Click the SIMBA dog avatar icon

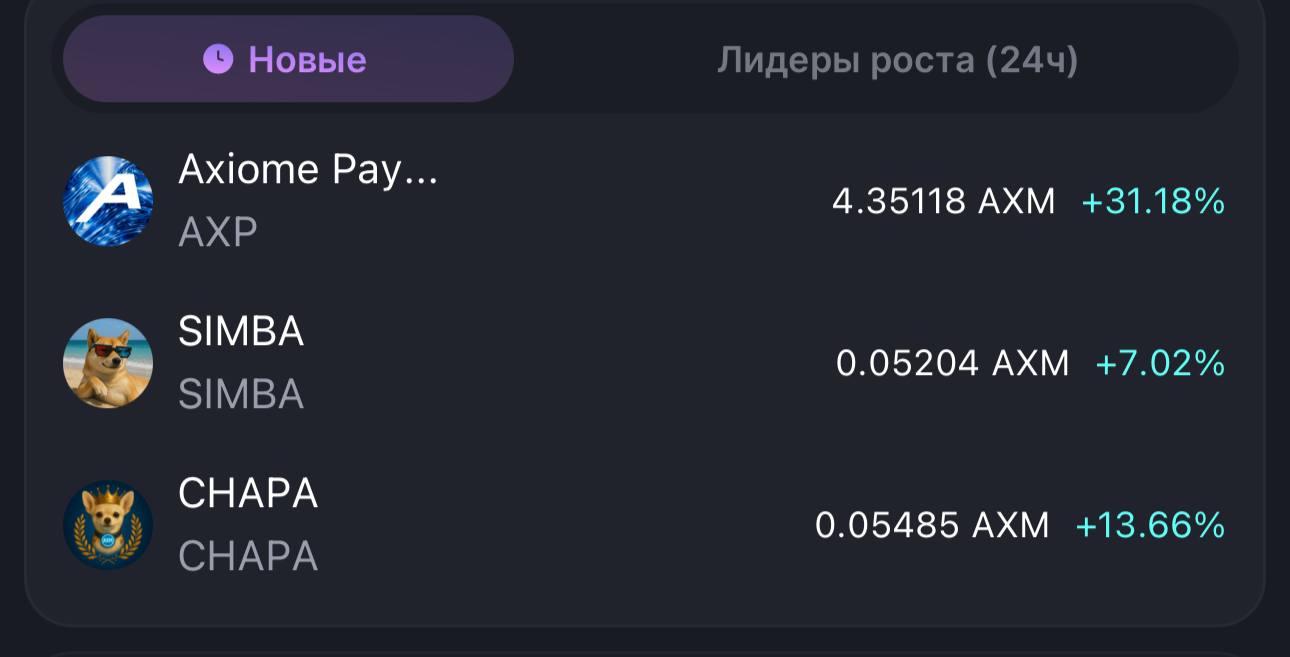[x=108, y=362]
